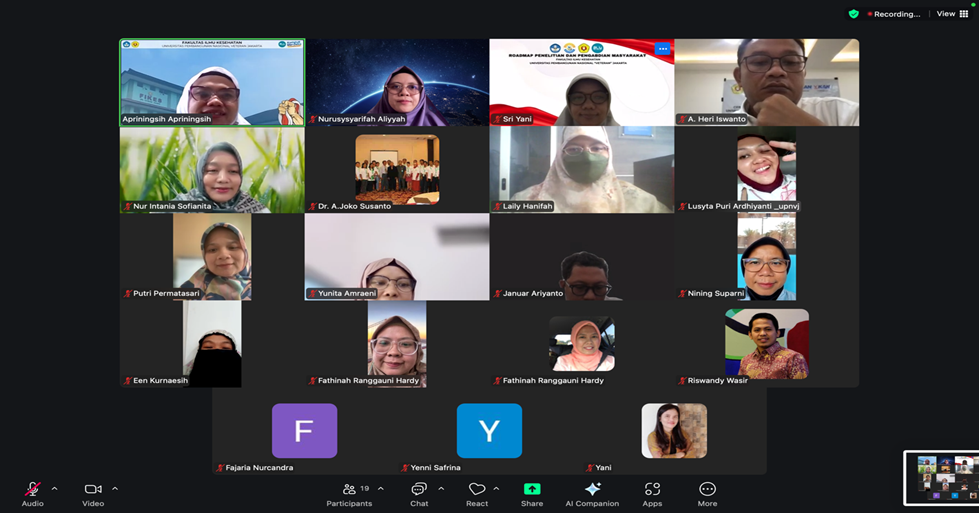Open the View layout menu

coord(950,14)
